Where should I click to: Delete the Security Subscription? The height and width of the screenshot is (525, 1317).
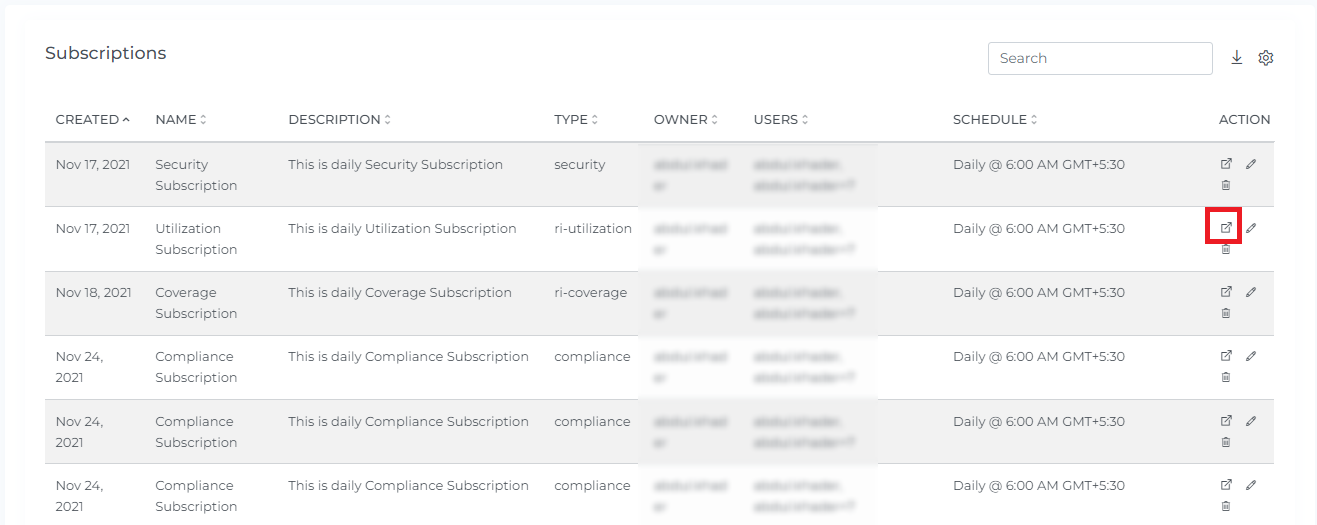(1226, 185)
